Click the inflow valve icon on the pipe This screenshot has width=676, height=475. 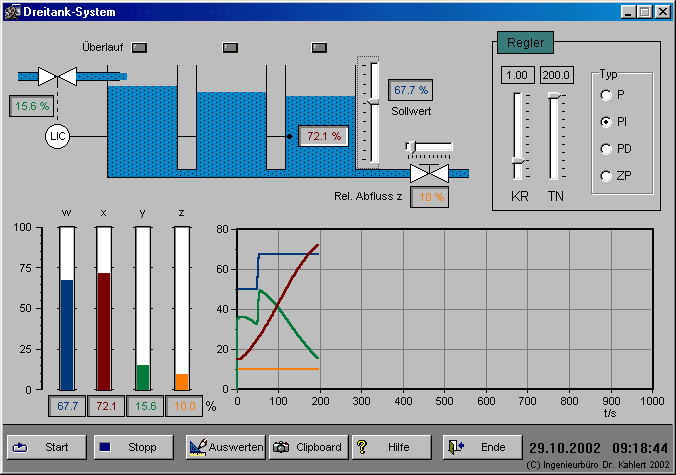pyautogui.click(x=57, y=76)
